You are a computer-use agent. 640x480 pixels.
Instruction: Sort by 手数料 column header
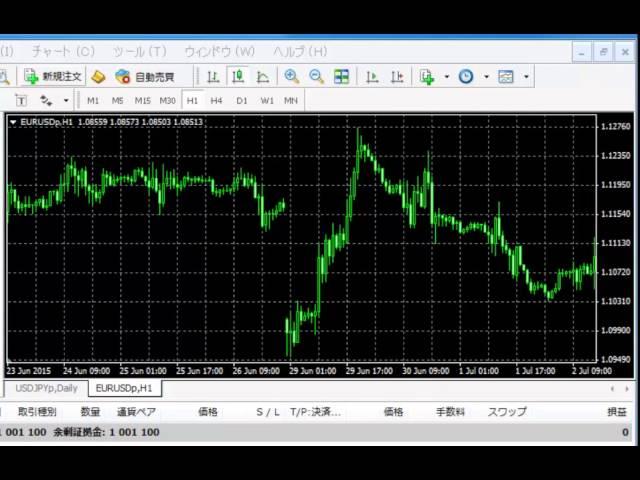pyautogui.click(x=450, y=412)
